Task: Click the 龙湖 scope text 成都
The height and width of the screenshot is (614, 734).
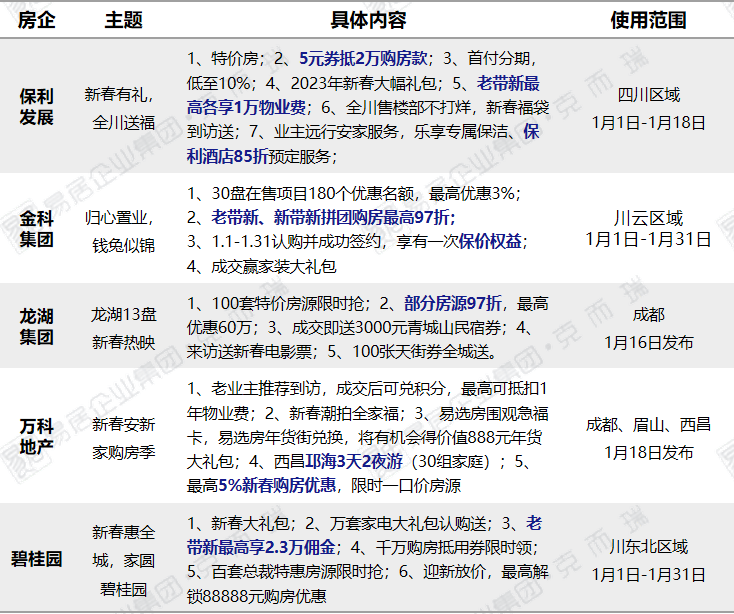Action: pos(648,315)
